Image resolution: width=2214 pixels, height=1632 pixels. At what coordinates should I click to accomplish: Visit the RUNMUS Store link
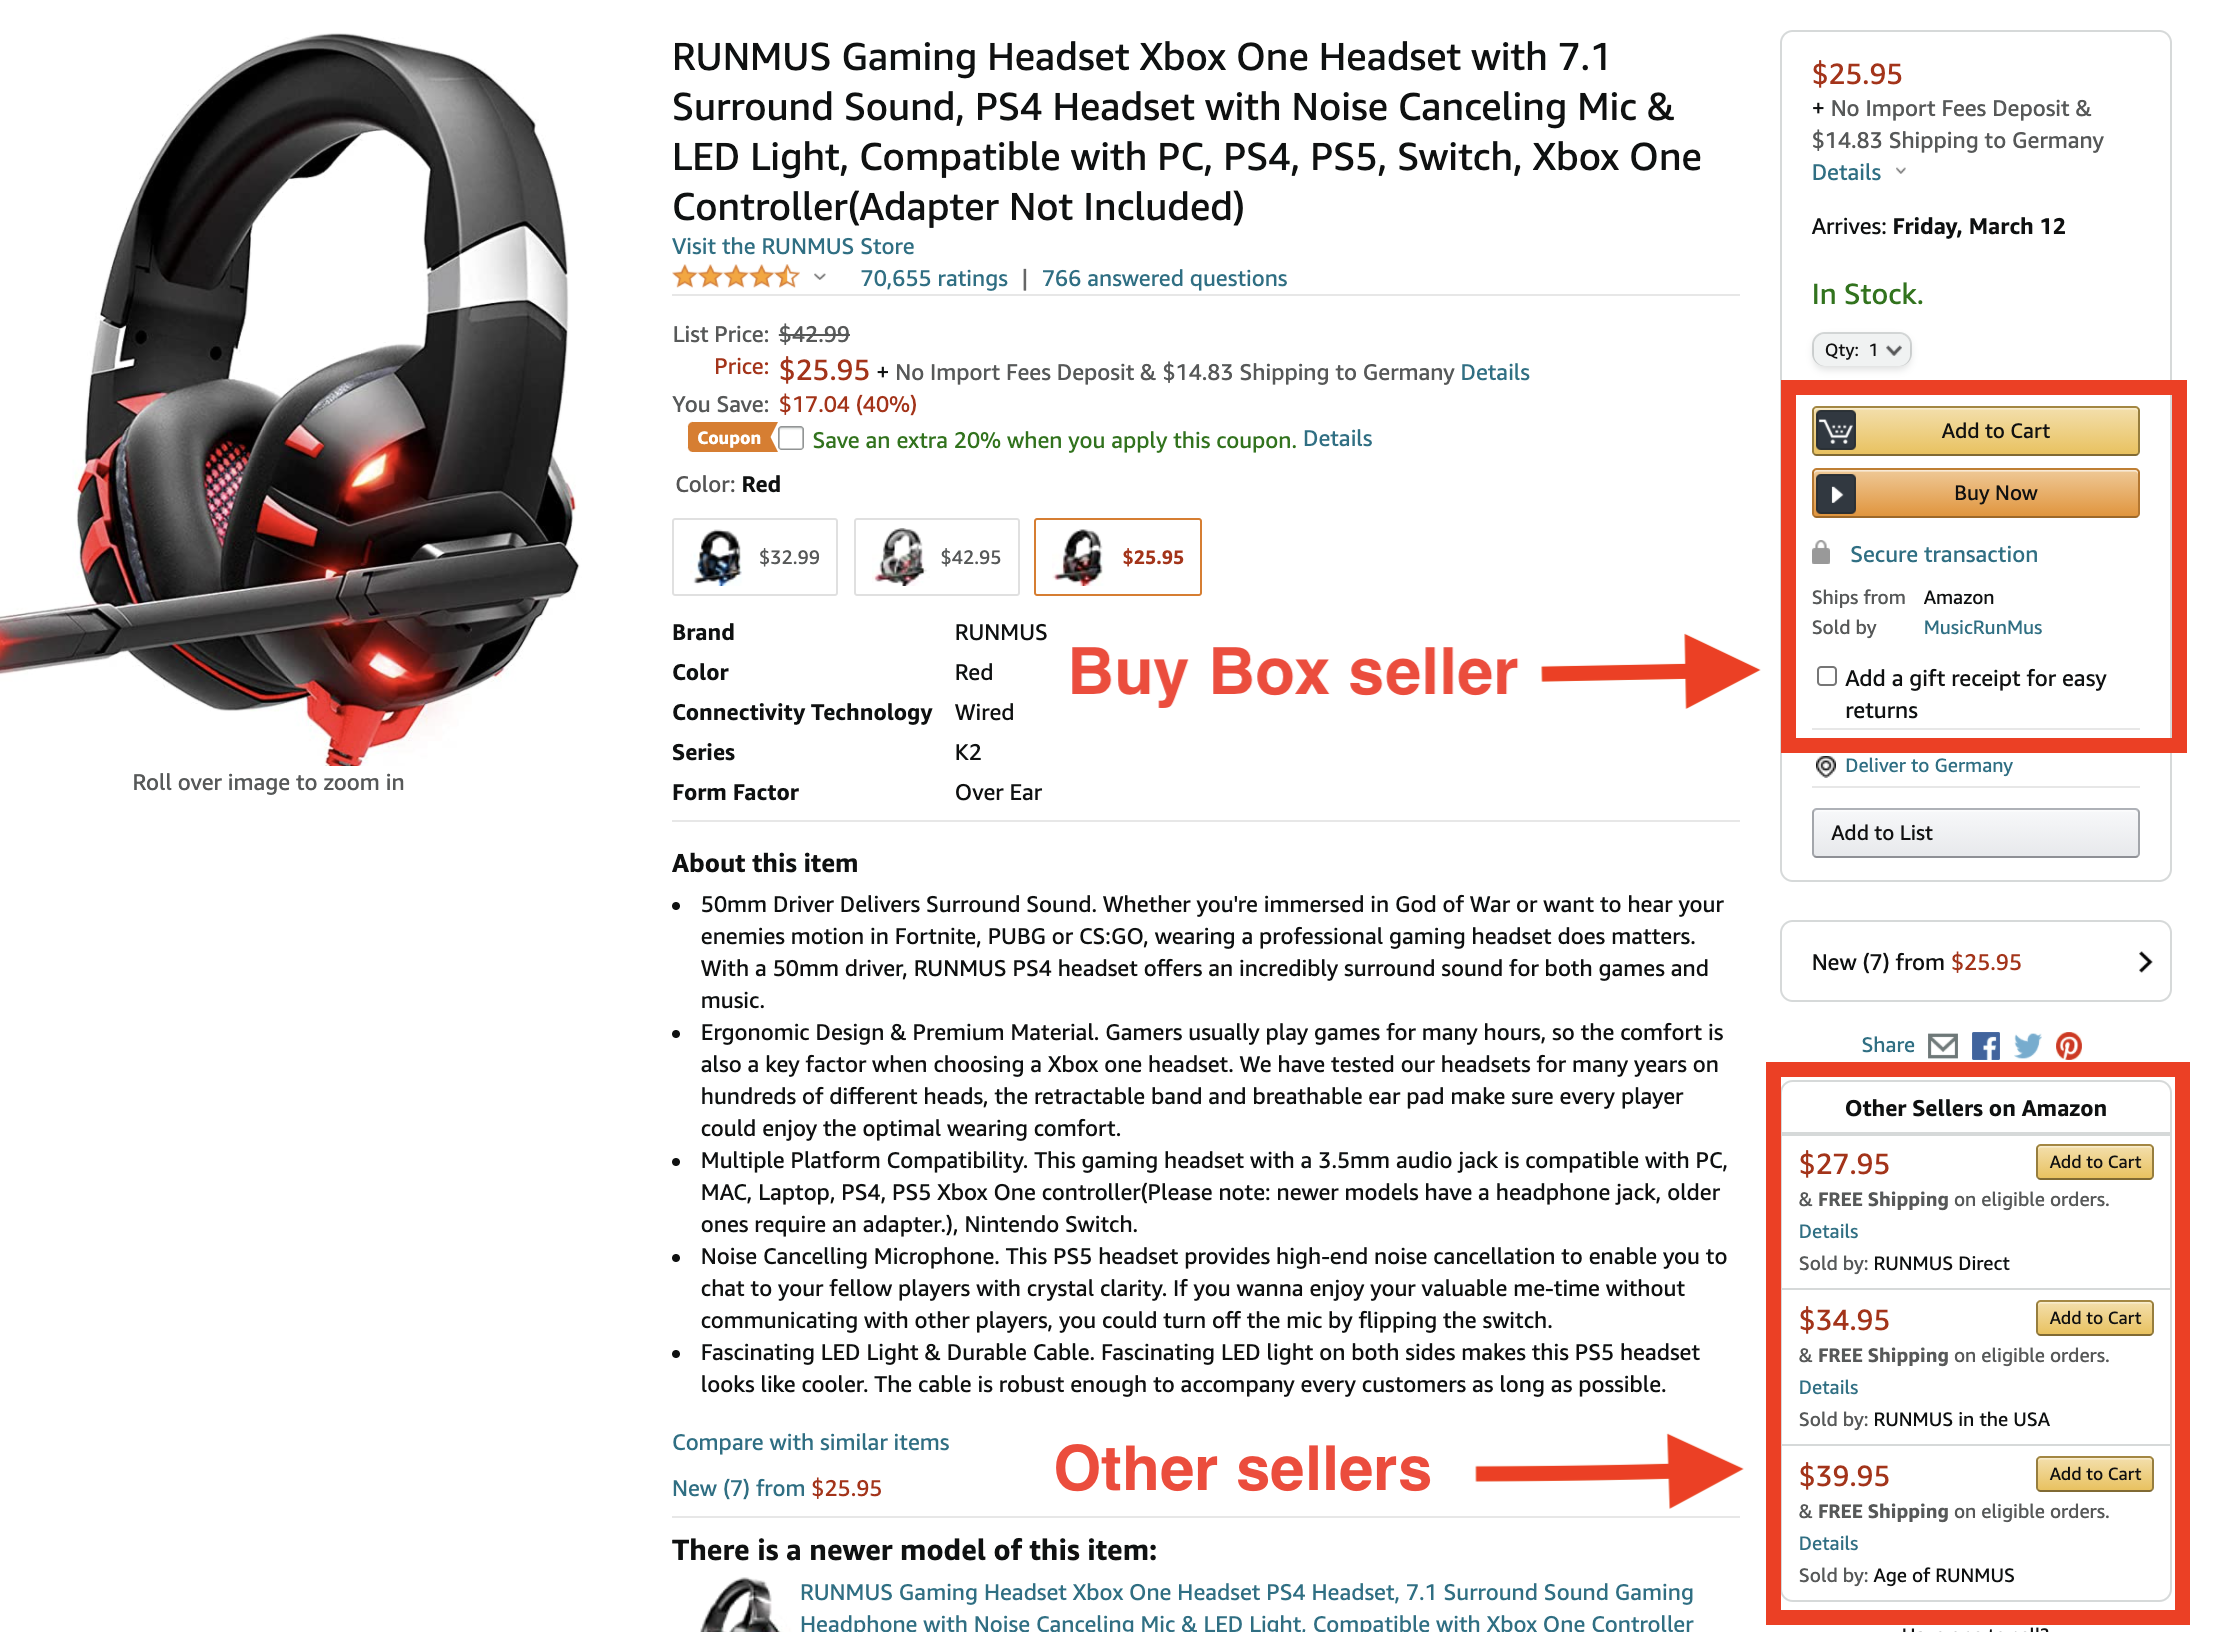coord(793,246)
